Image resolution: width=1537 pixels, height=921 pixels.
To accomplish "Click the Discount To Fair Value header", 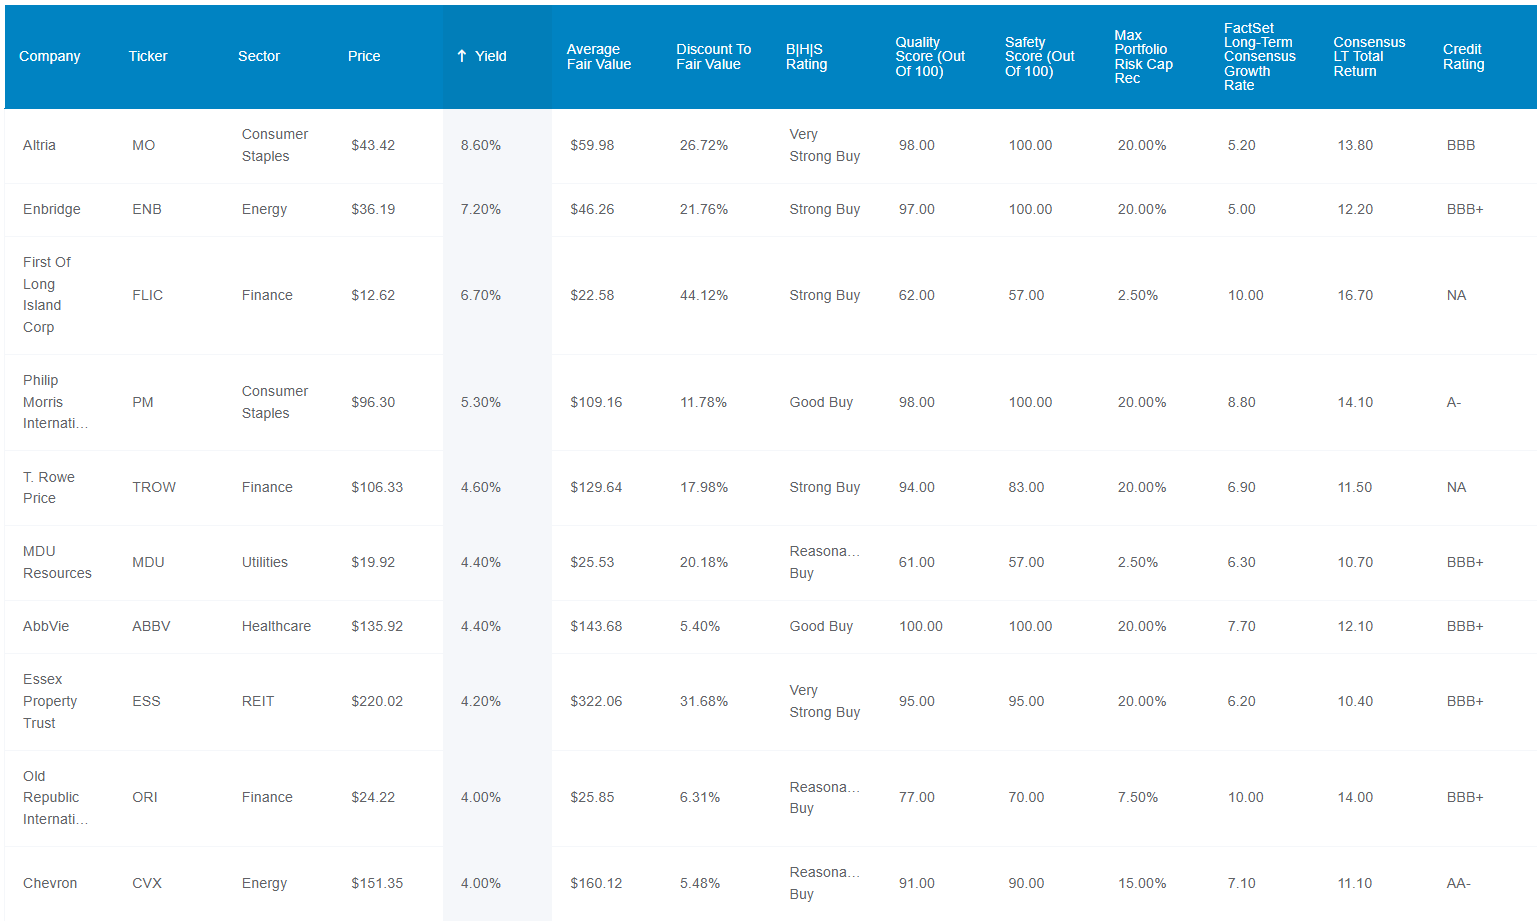I will pyautogui.click(x=713, y=56).
